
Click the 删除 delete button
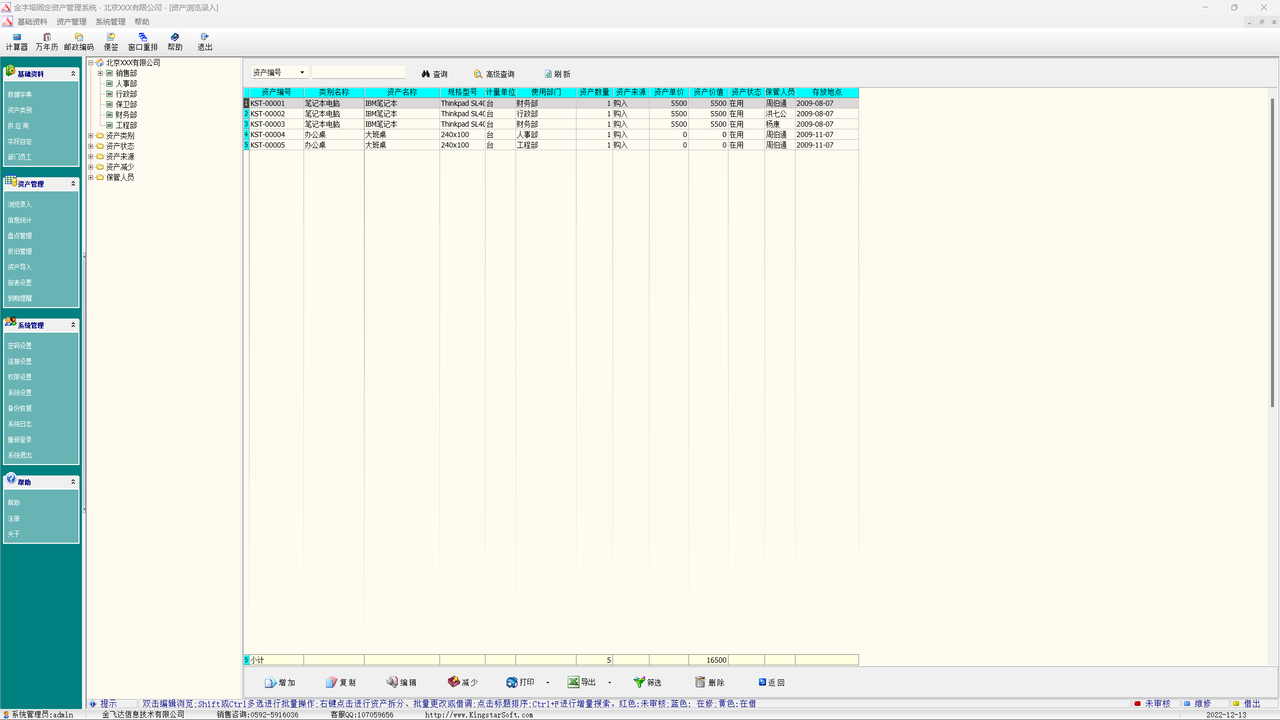pos(709,683)
